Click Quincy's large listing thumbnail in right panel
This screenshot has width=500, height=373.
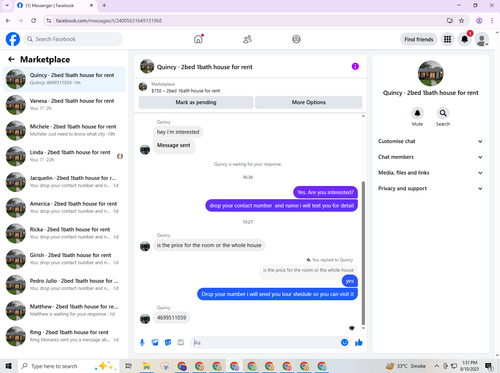pos(430,73)
